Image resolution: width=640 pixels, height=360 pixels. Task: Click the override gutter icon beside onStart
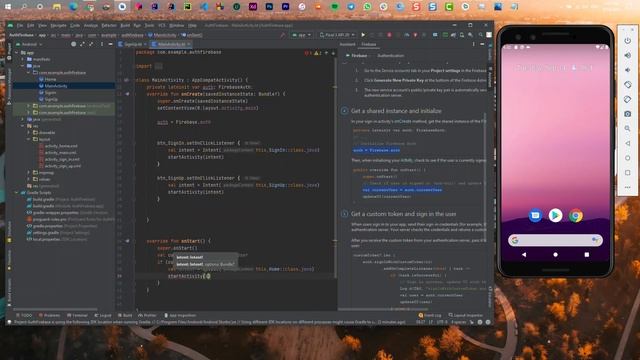pos(127,241)
